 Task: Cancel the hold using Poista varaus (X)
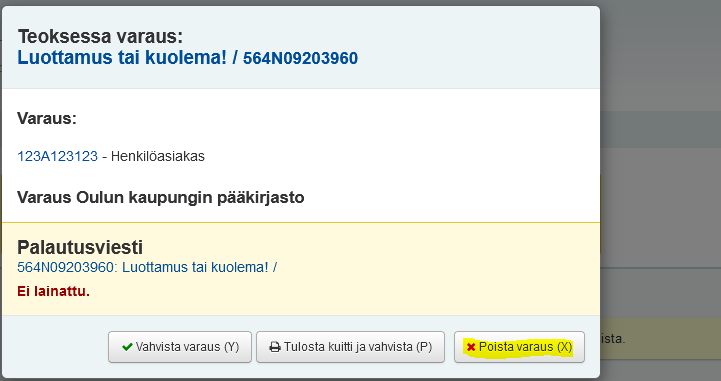(519, 347)
